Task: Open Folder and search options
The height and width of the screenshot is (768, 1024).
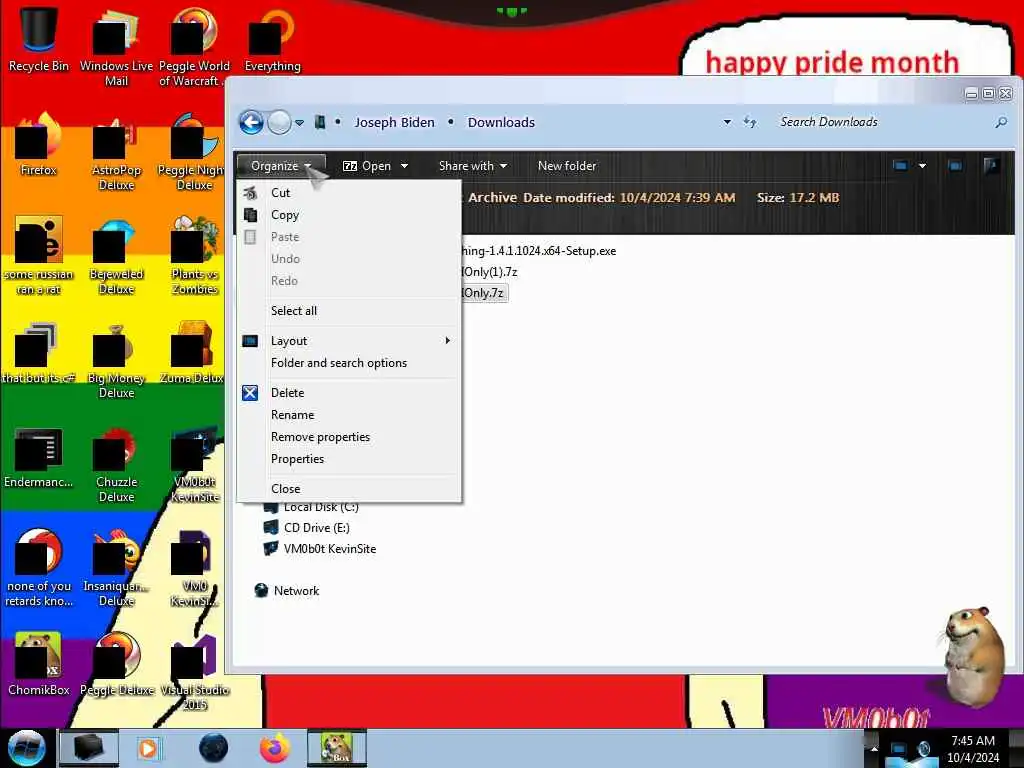Action: point(349,362)
